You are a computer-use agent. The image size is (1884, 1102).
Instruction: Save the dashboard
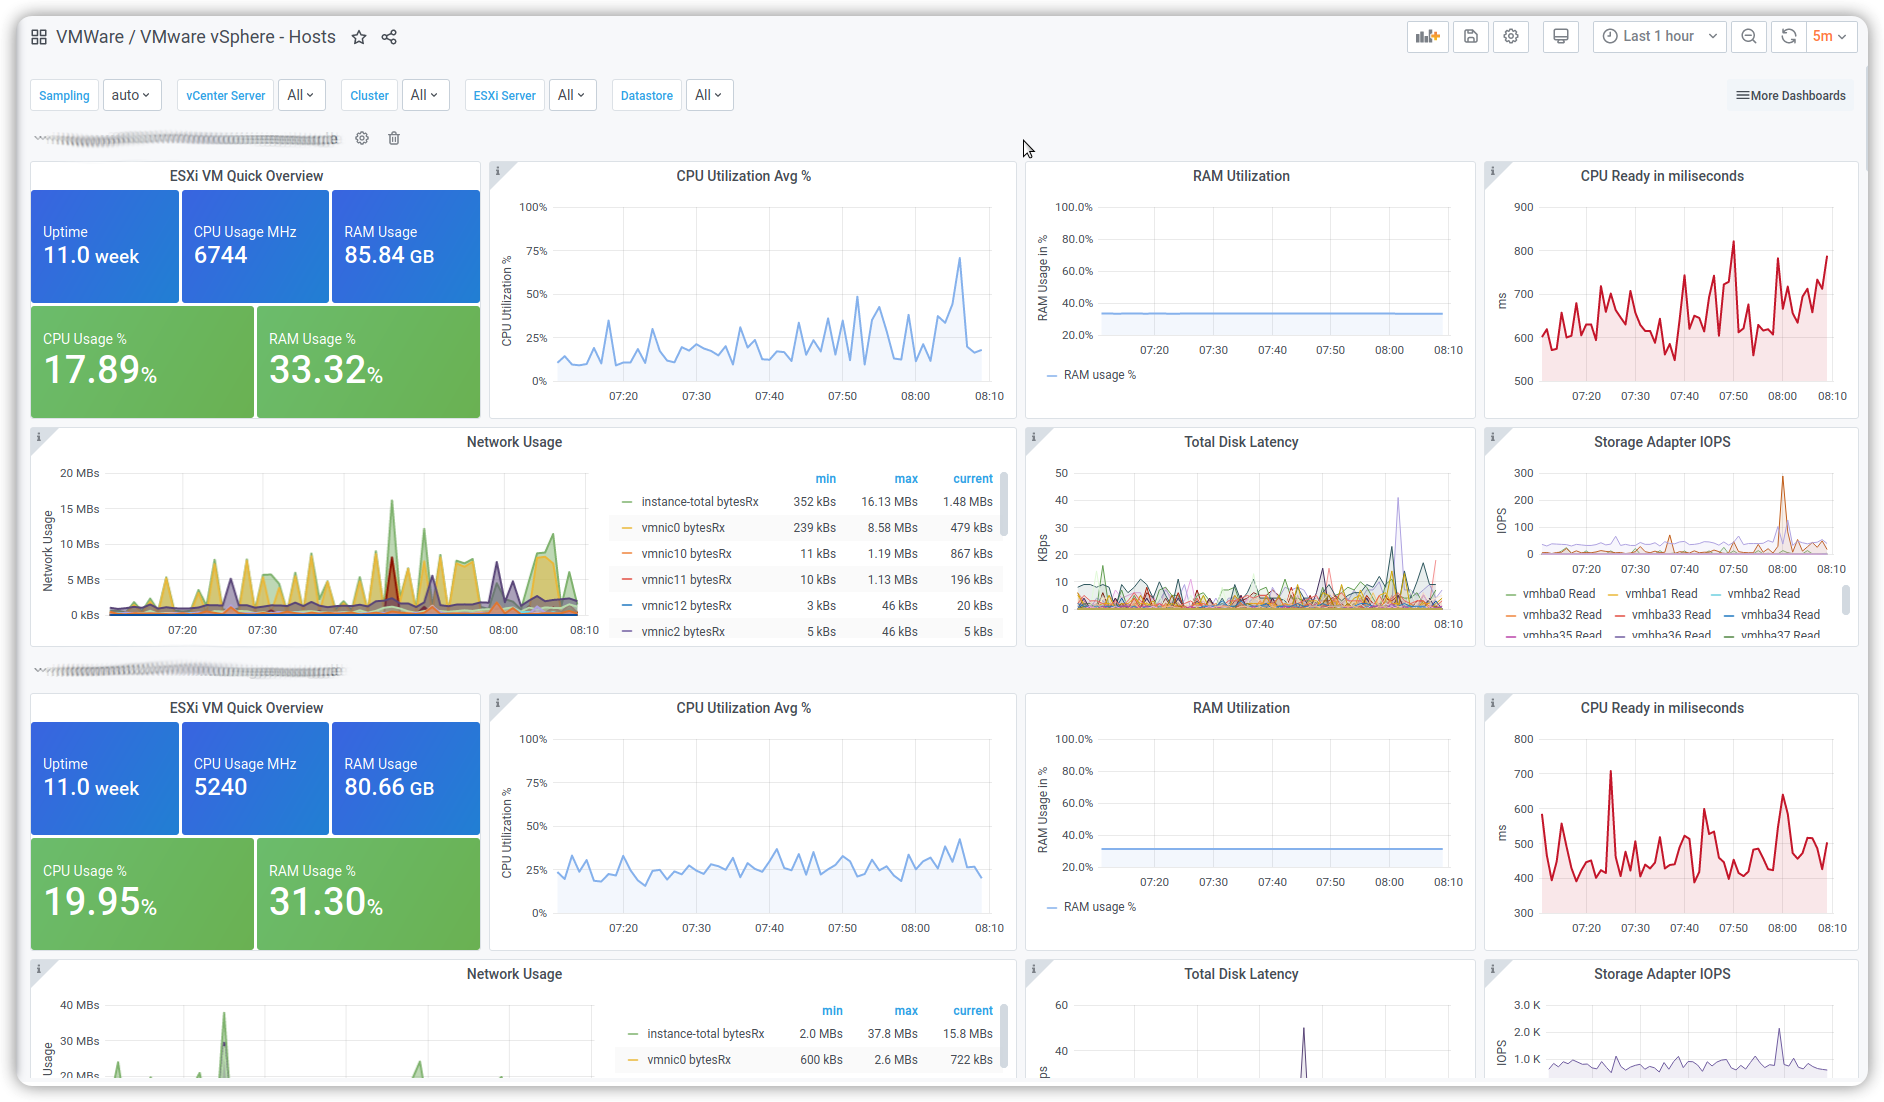(1470, 36)
